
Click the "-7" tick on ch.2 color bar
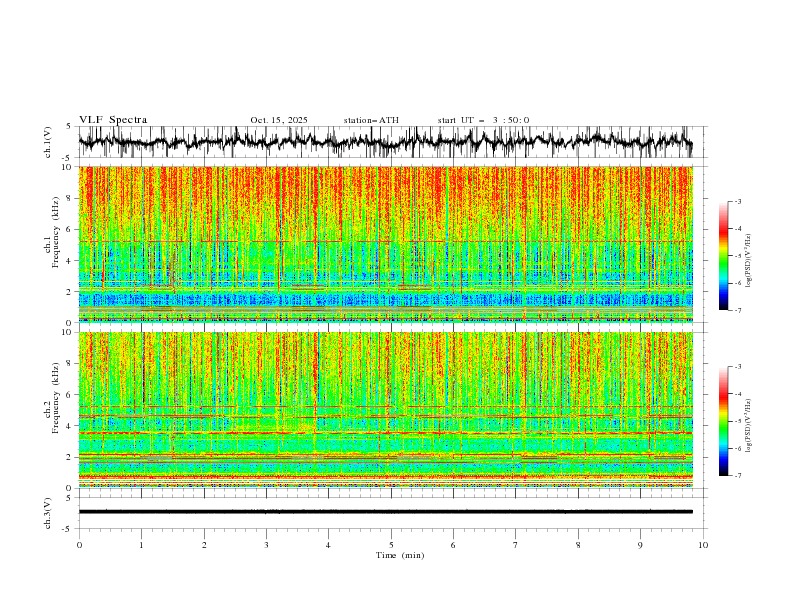click(738, 476)
